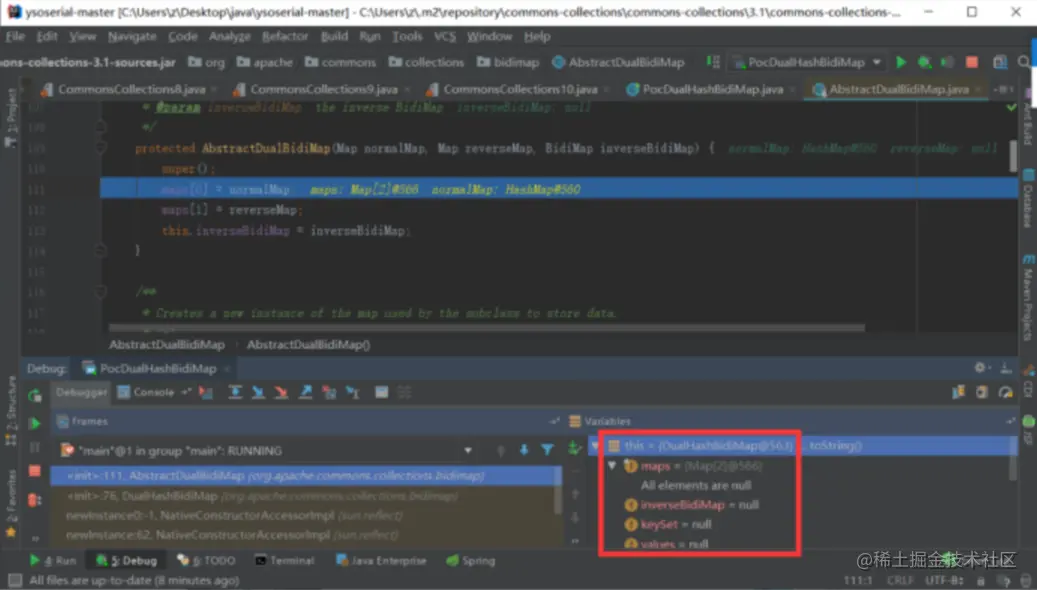Rerun the debug session with the rerun icon
Viewport: 1037px width, 590px height.
coord(34,396)
